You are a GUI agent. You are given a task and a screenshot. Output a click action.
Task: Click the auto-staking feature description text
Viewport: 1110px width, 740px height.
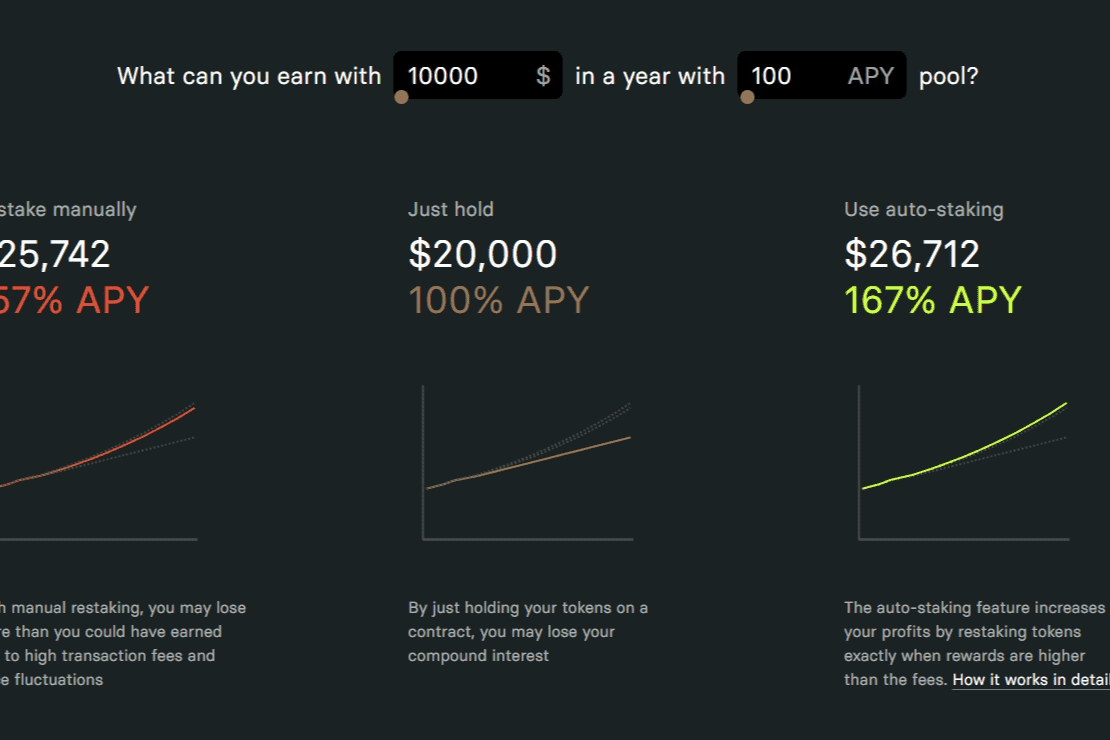pos(976,644)
